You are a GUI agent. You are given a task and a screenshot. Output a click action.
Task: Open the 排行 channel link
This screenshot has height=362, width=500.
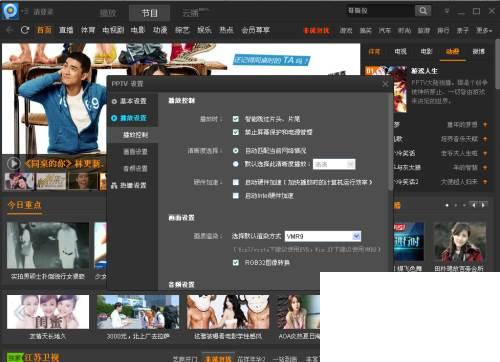point(443,30)
